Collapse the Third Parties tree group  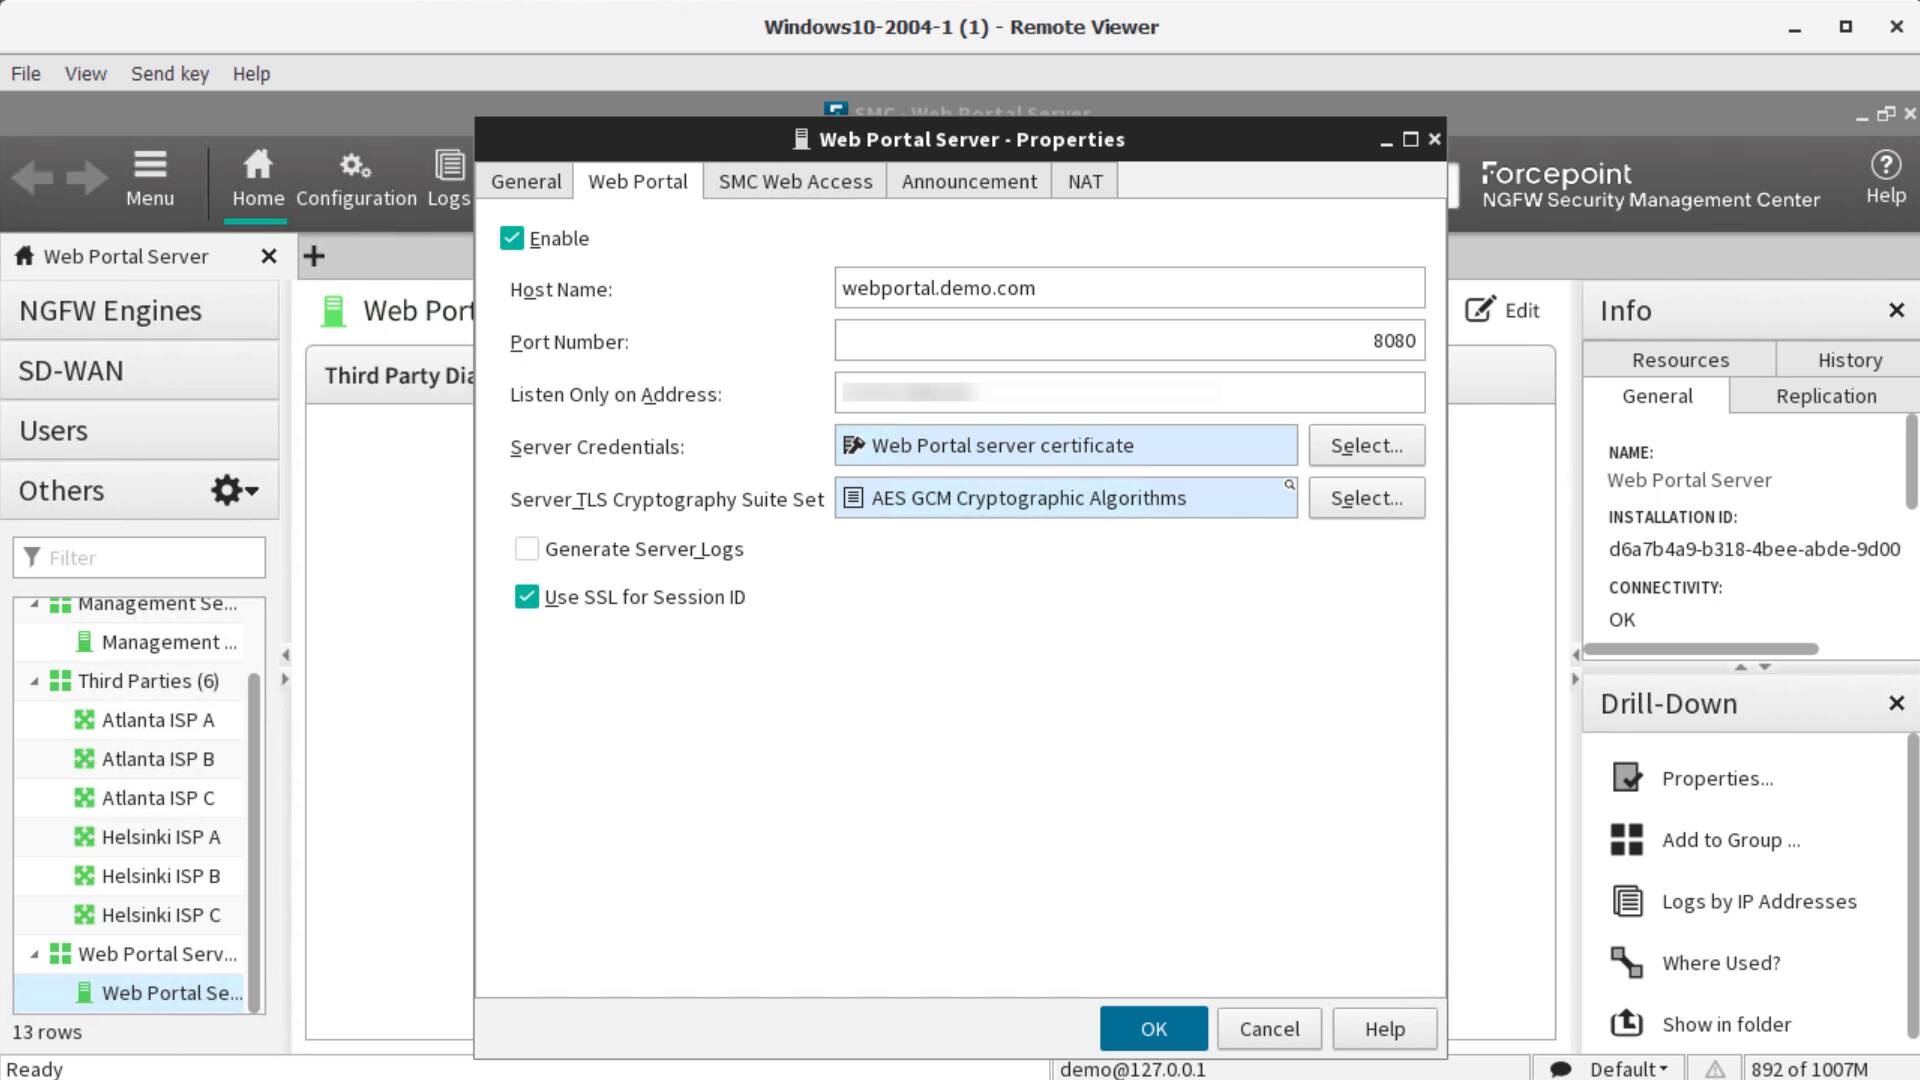pyautogui.click(x=35, y=681)
